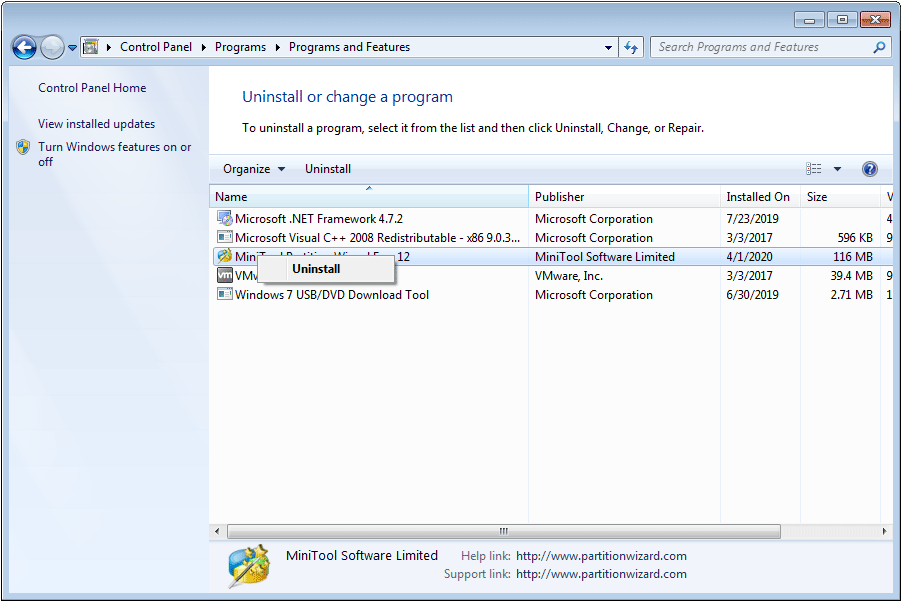Sort by Installed On column header

tap(760, 197)
